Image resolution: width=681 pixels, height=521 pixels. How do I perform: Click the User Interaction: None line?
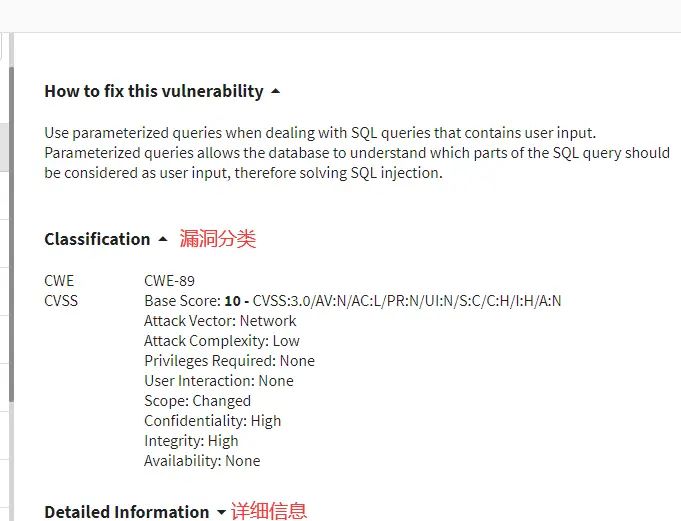tap(218, 381)
